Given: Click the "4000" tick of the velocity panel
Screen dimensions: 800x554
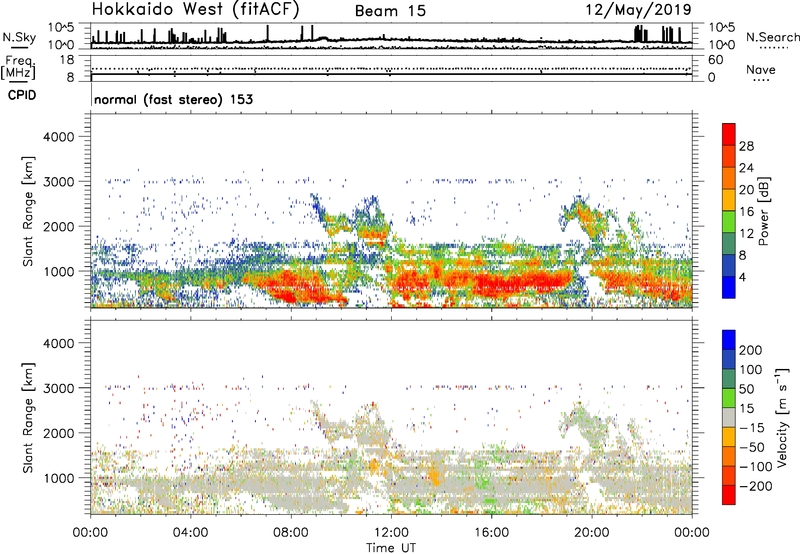Looking at the screenshot, I should tap(59, 343).
